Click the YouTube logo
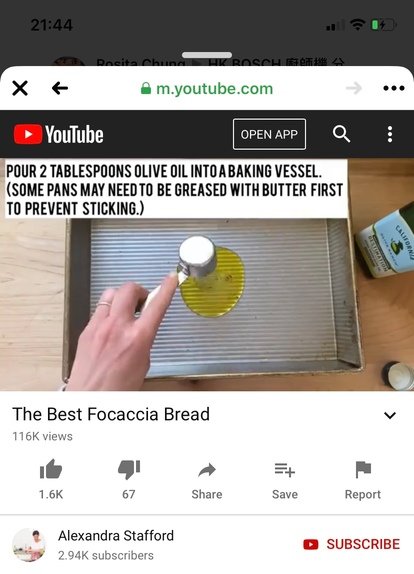The width and height of the screenshot is (414, 574). 59,134
